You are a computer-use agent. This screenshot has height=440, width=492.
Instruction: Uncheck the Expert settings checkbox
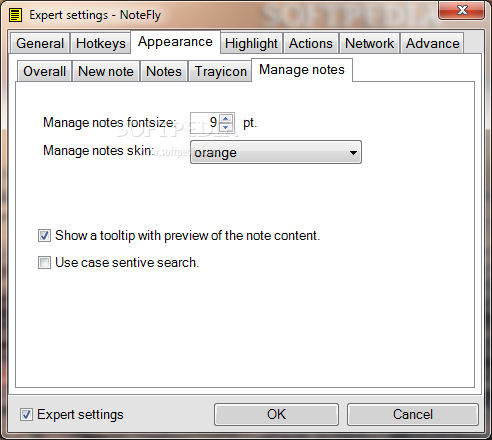26,415
